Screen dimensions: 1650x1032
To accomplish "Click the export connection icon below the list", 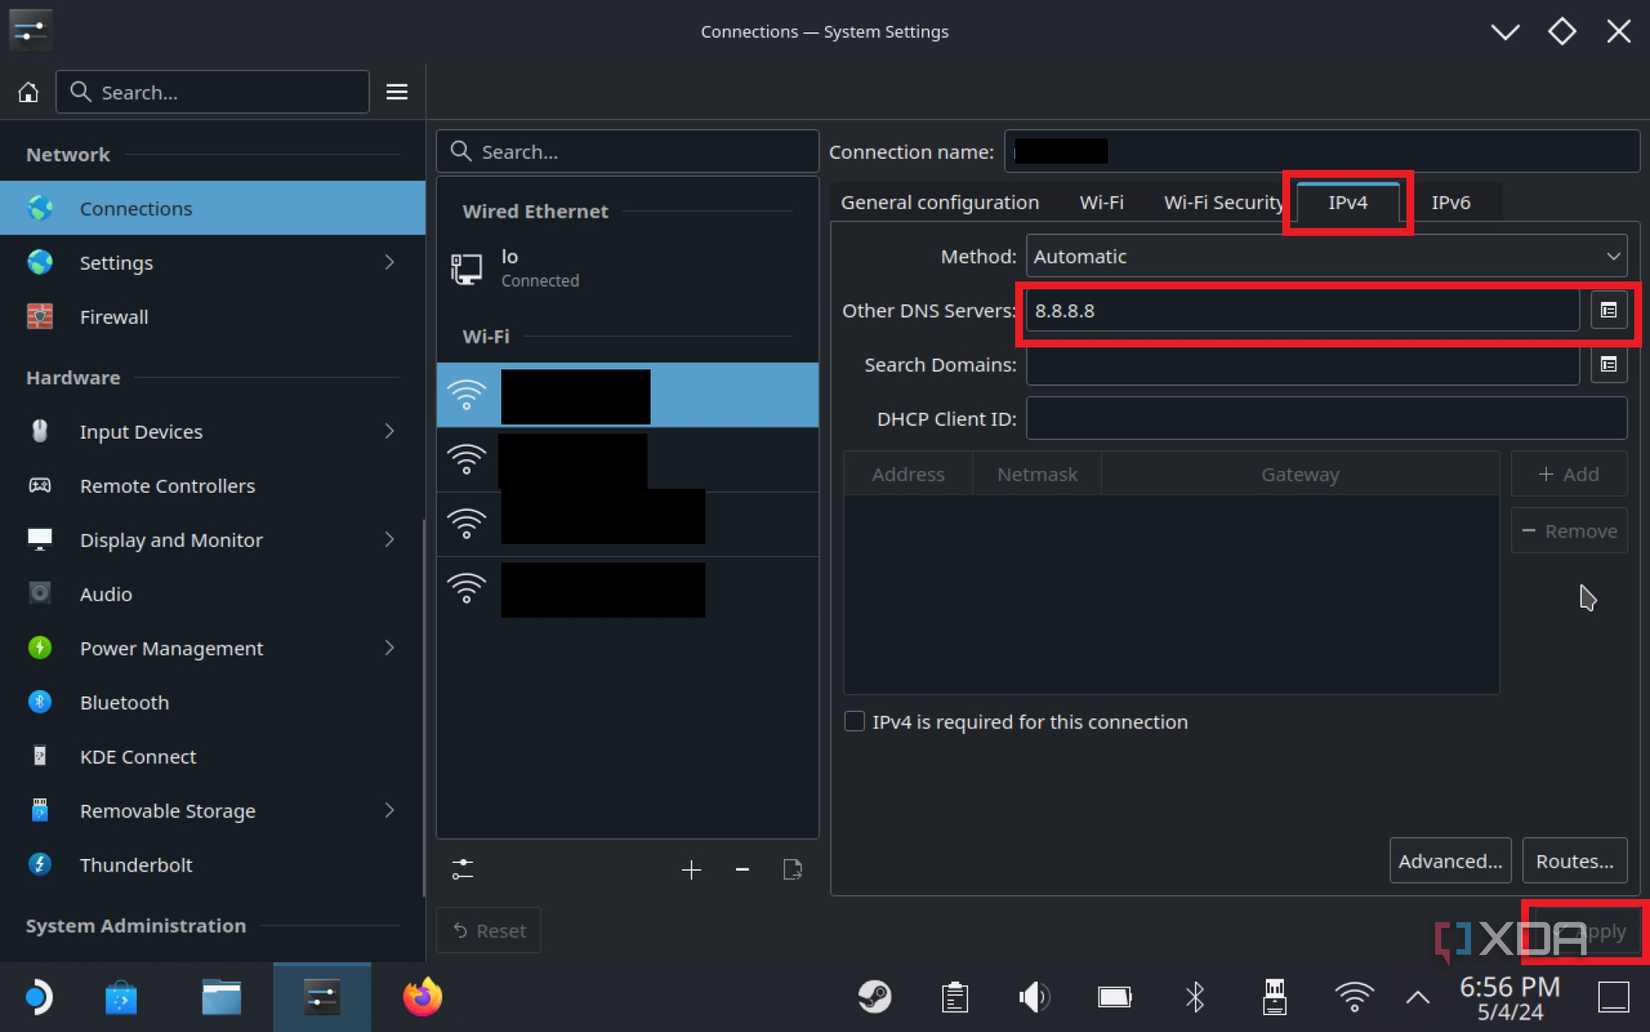I will pyautogui.click(x=792, y=869).
